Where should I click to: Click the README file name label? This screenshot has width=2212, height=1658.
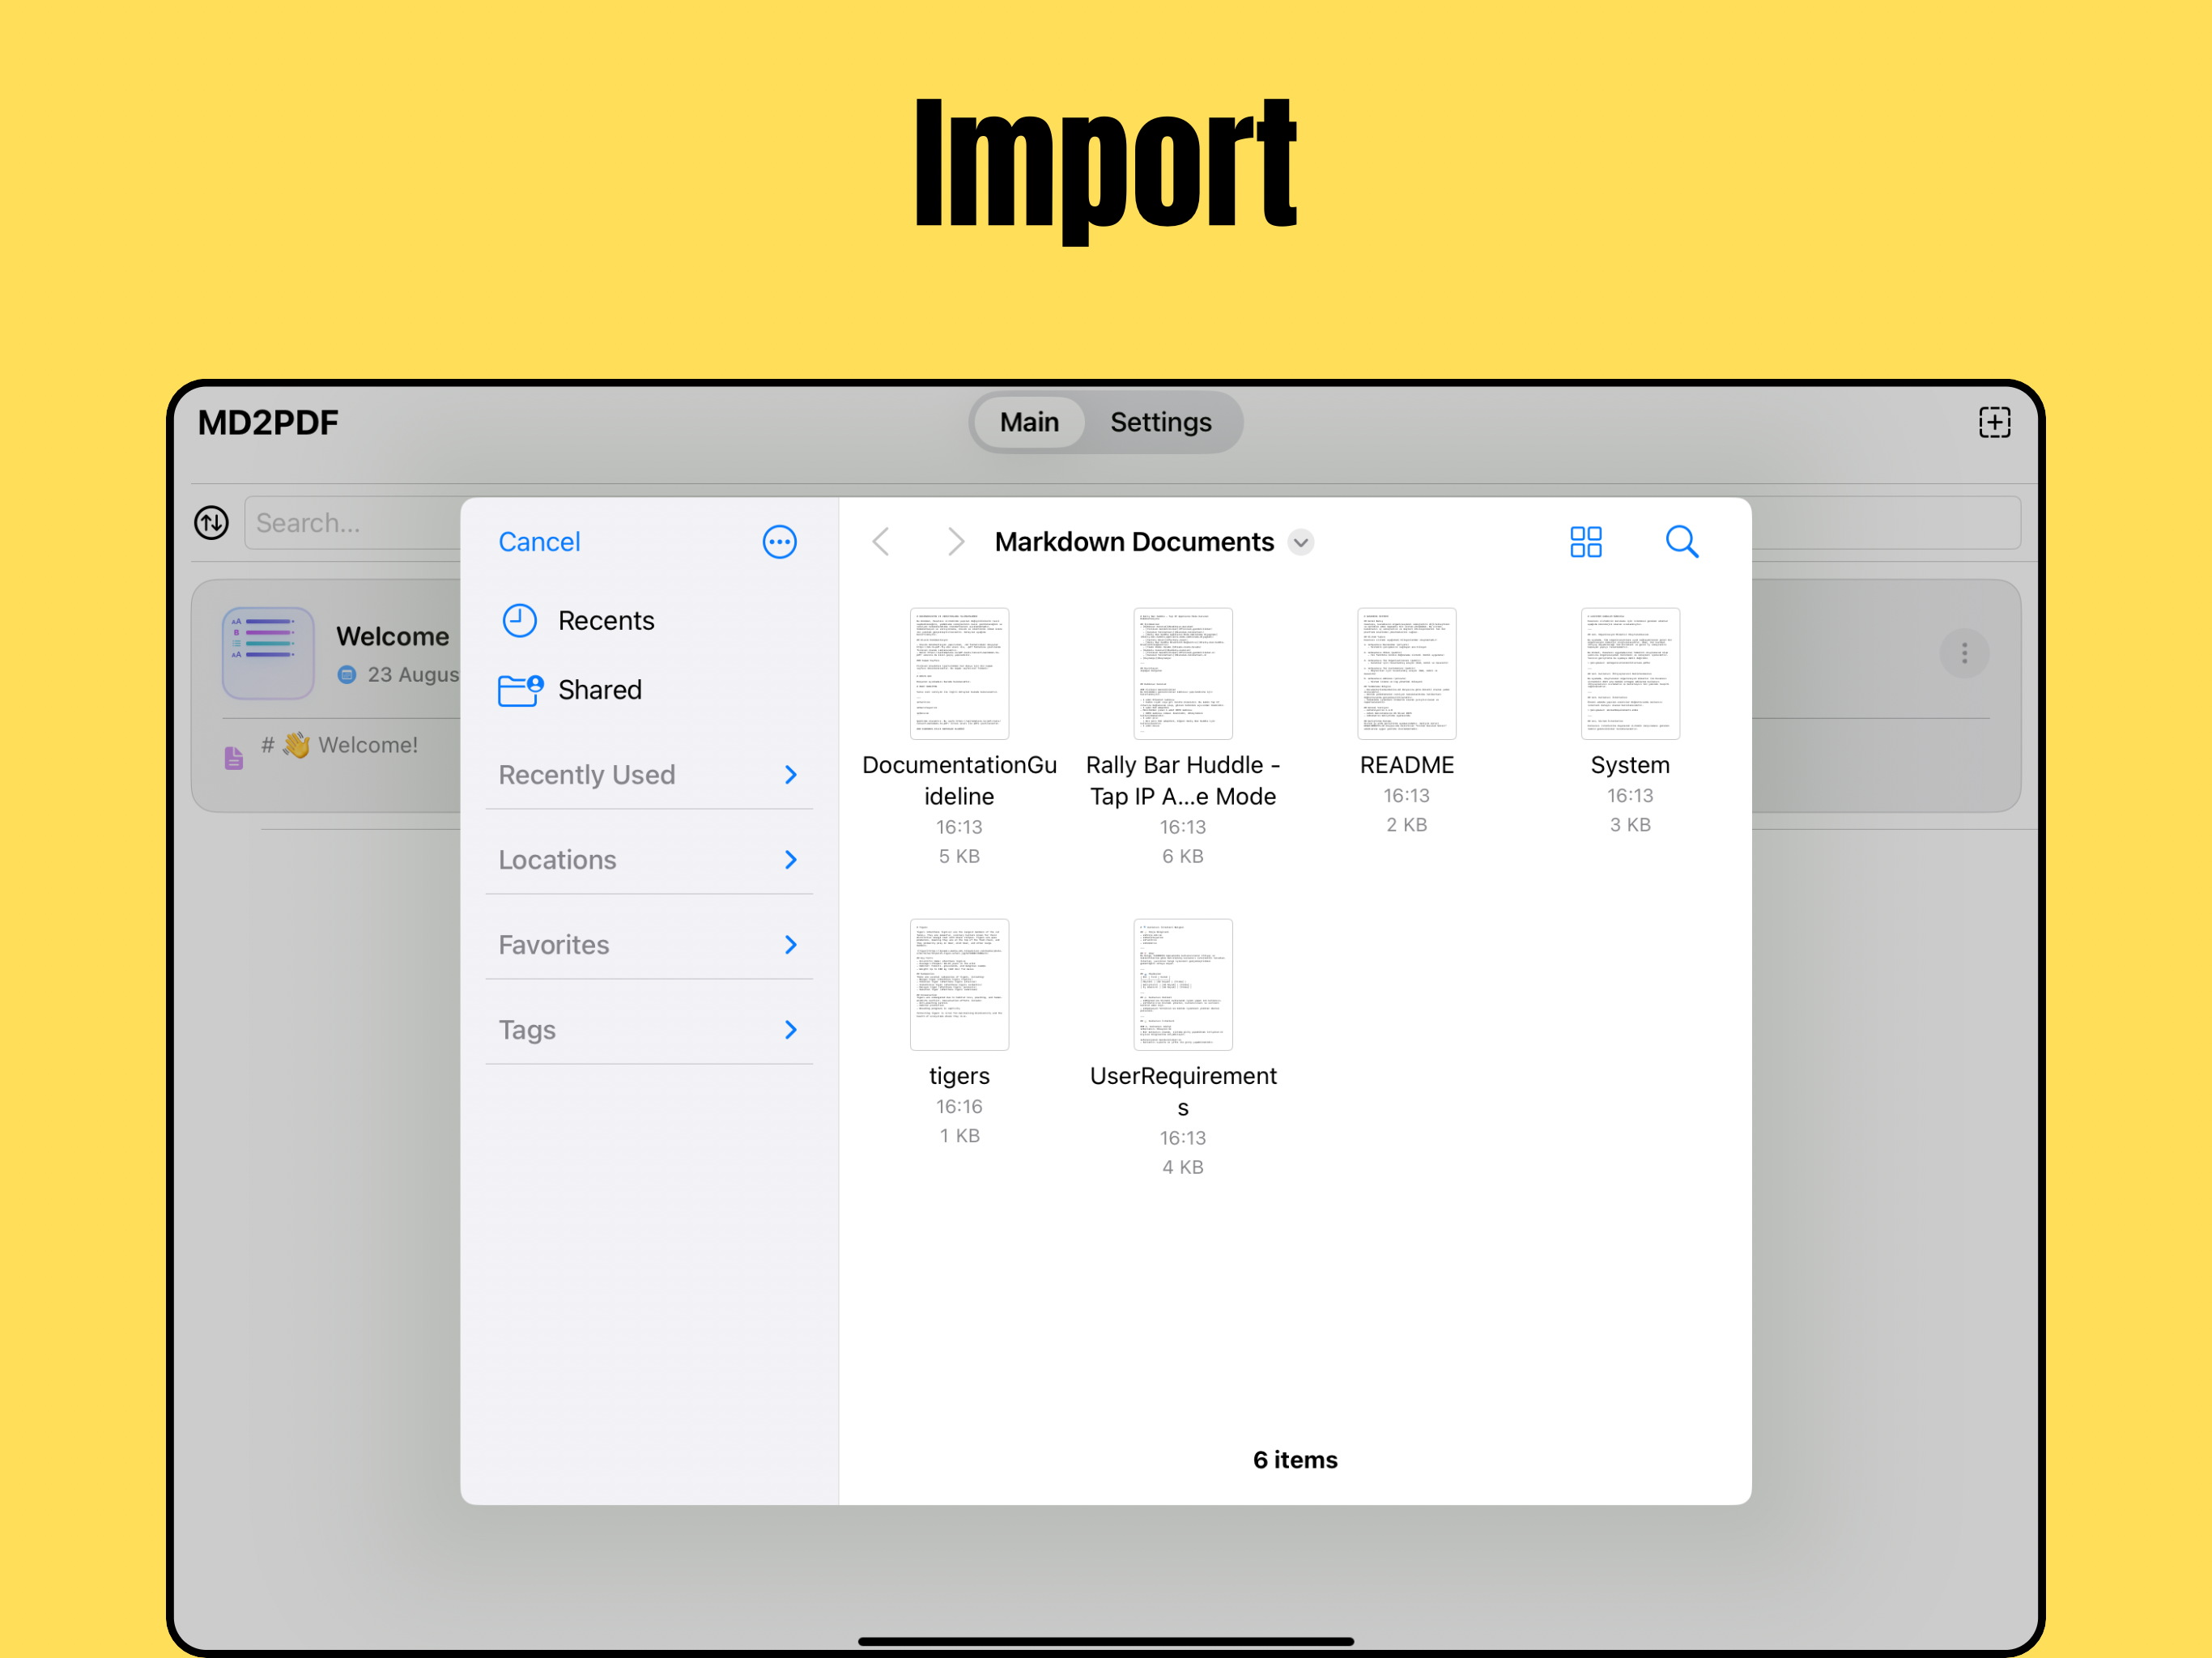1406,765
